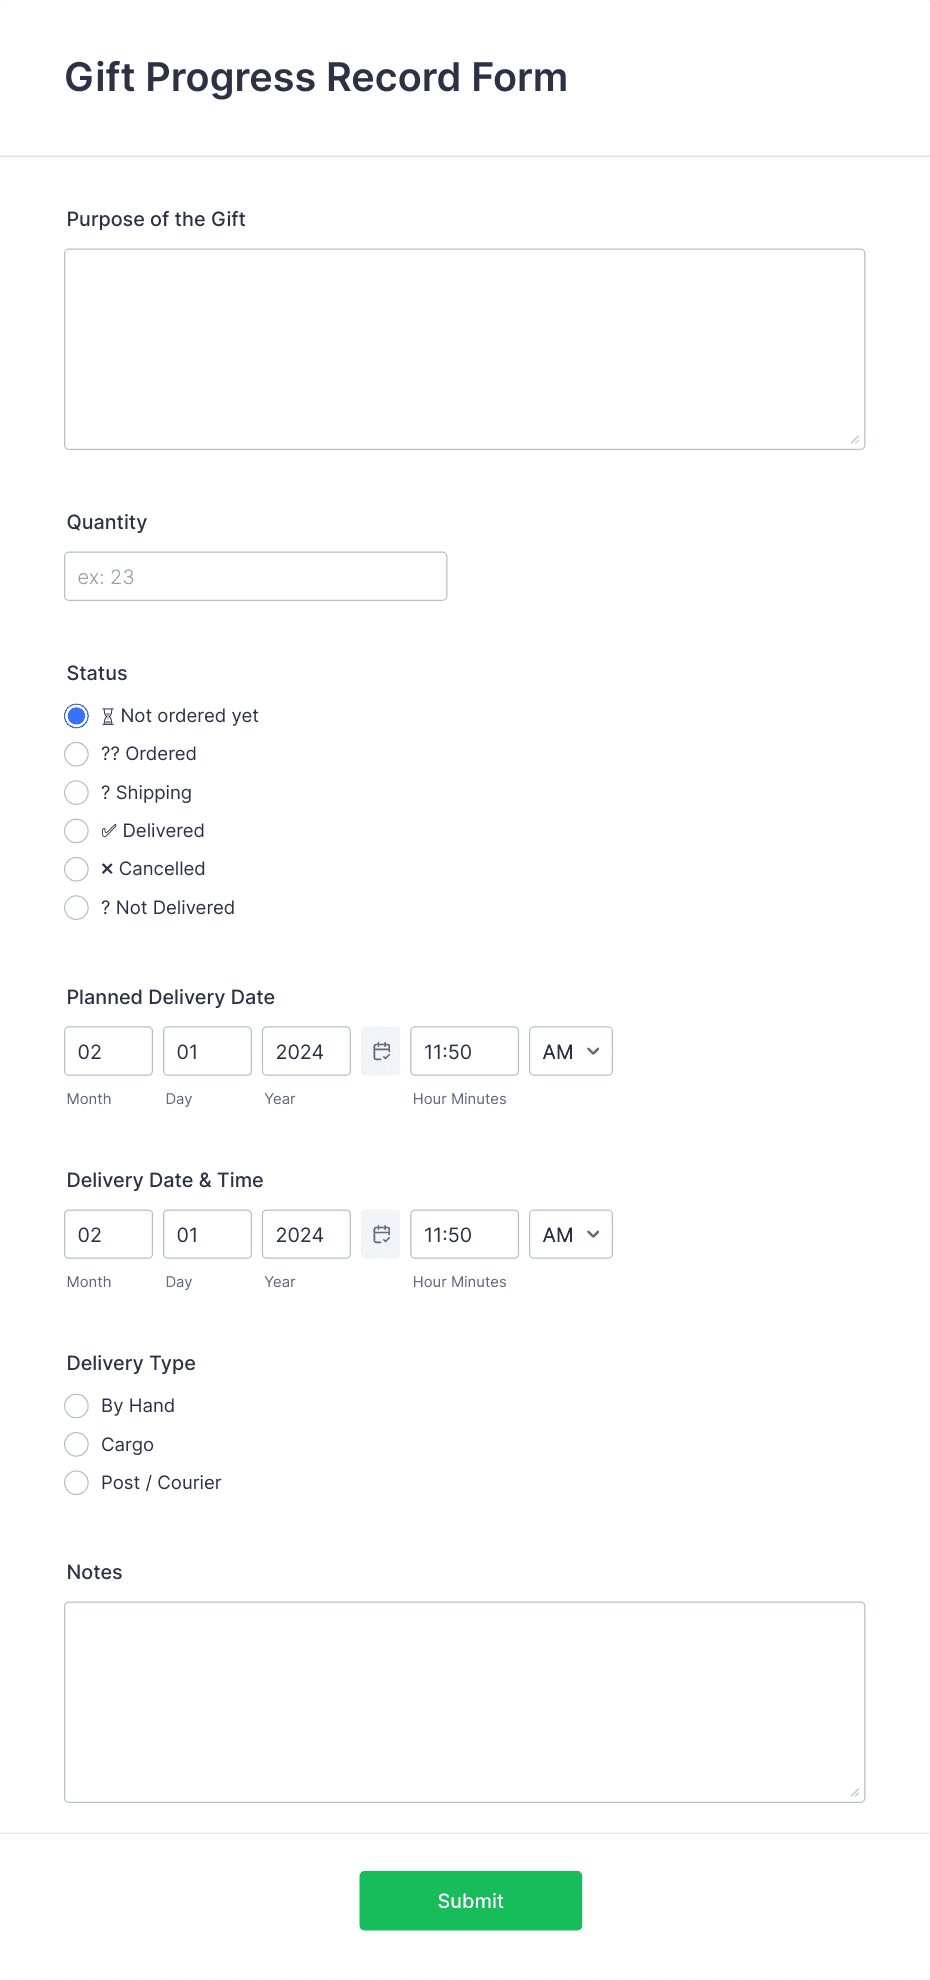Click the Quantity input field
Viewport: 930px width, 1980px height.
pyautogui.click(x=255, y=576)
